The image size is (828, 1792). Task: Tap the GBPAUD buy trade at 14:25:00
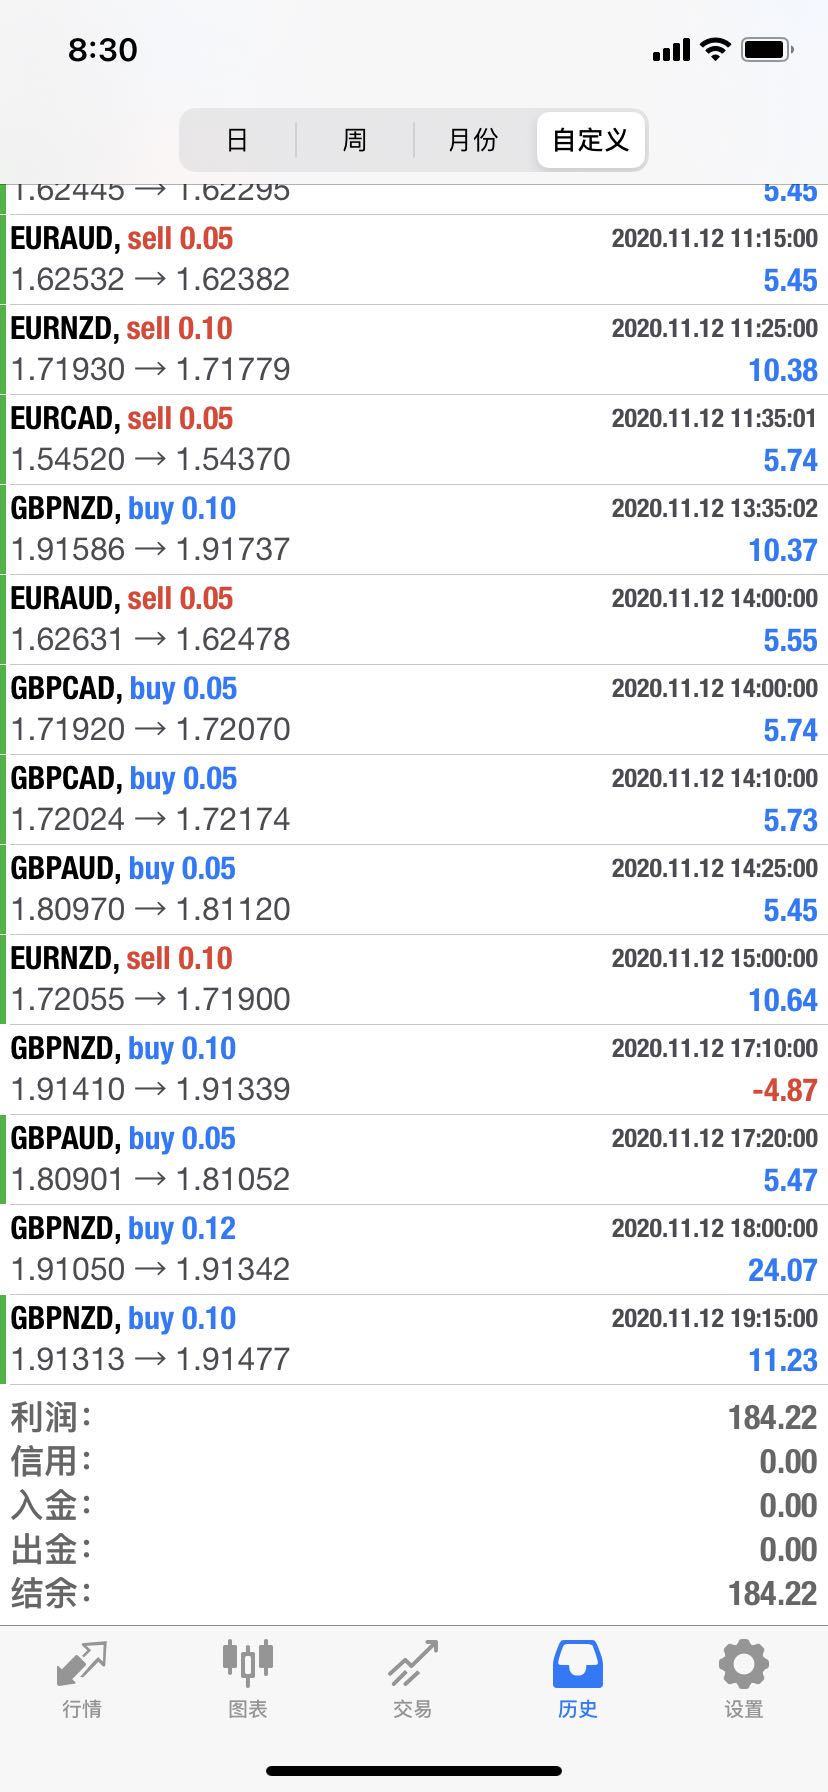pyautogui.click(x=414, y=889)
